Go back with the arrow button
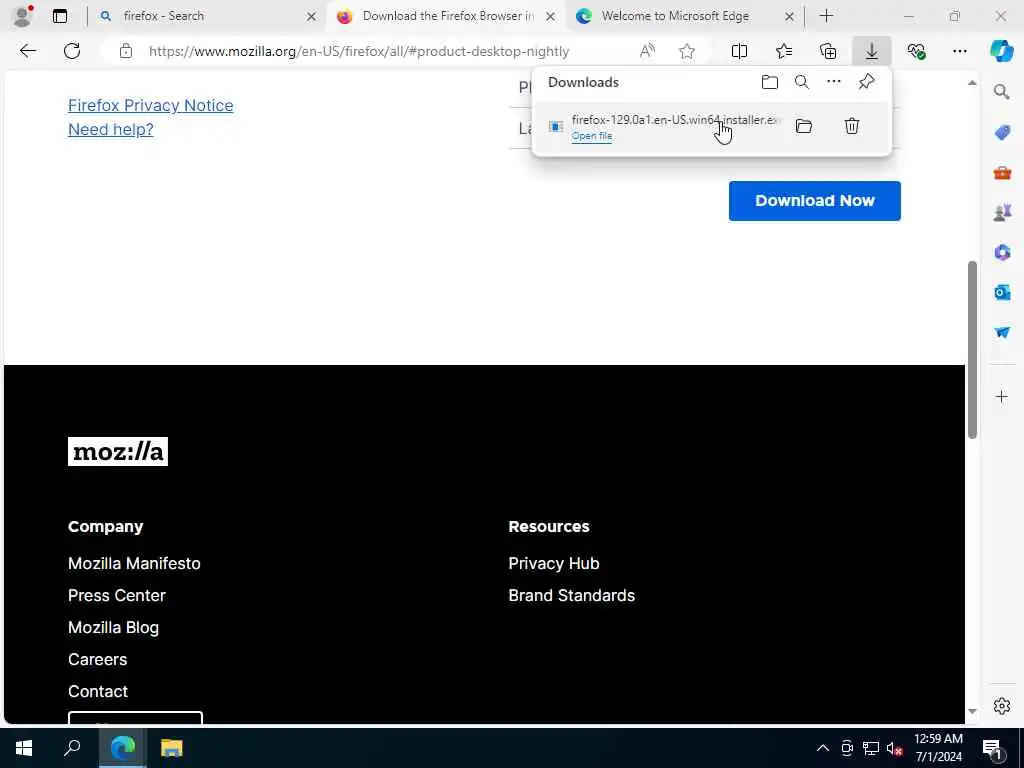The width and height of the screenshot is (1024, 768). (x=27, y=51)
